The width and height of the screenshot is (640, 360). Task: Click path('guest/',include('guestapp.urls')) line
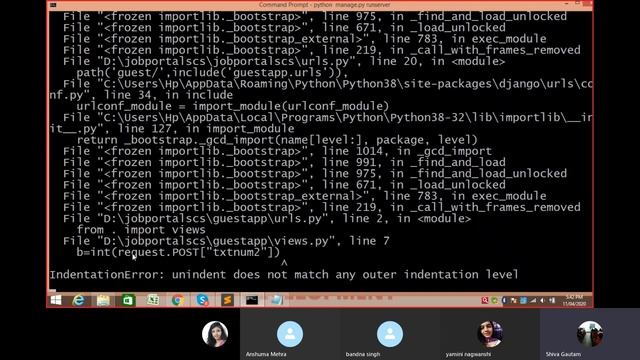click(x=213, y=73)
